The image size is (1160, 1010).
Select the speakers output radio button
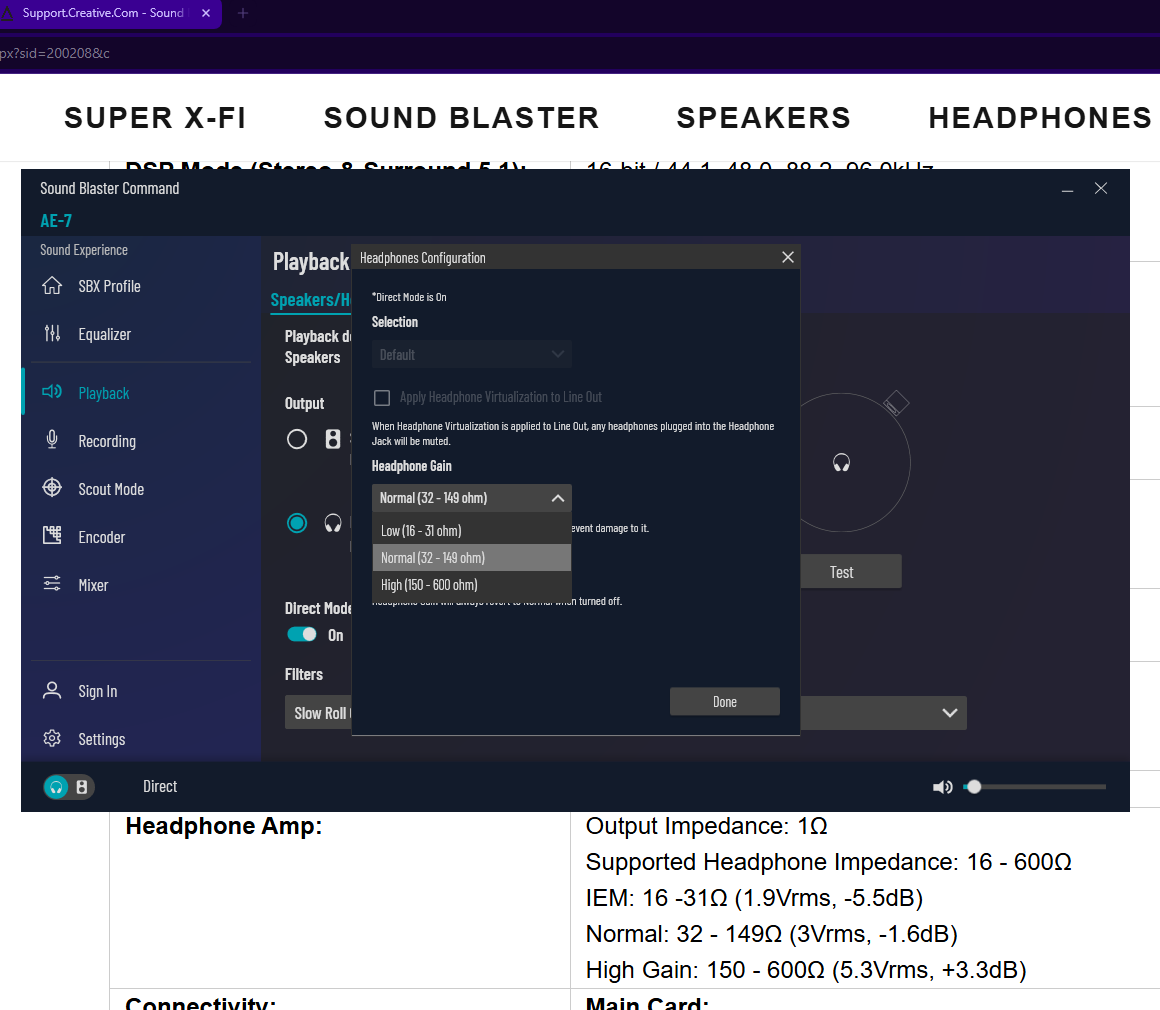pos(297,440)
